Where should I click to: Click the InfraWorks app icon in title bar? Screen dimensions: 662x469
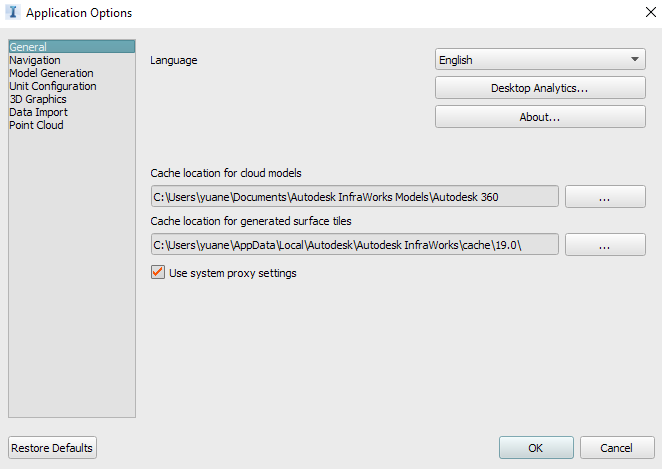[x=13, y=12]
